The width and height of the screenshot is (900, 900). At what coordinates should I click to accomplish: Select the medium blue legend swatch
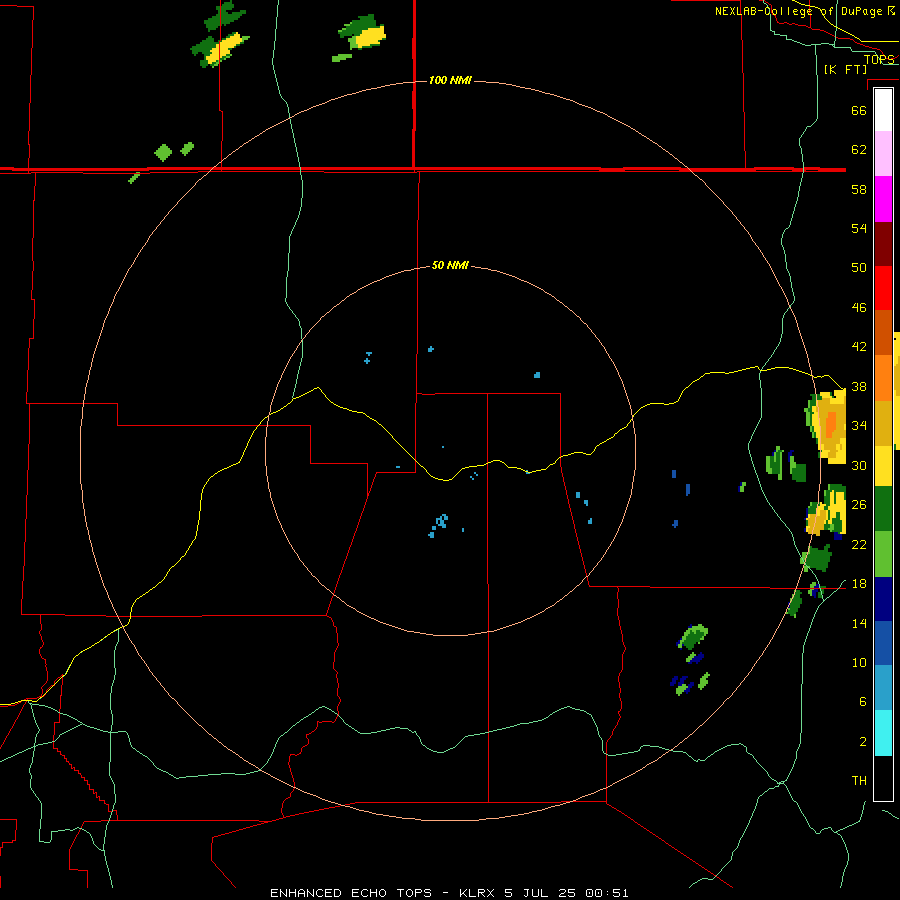pyautogui.click(x=883, y=643)
